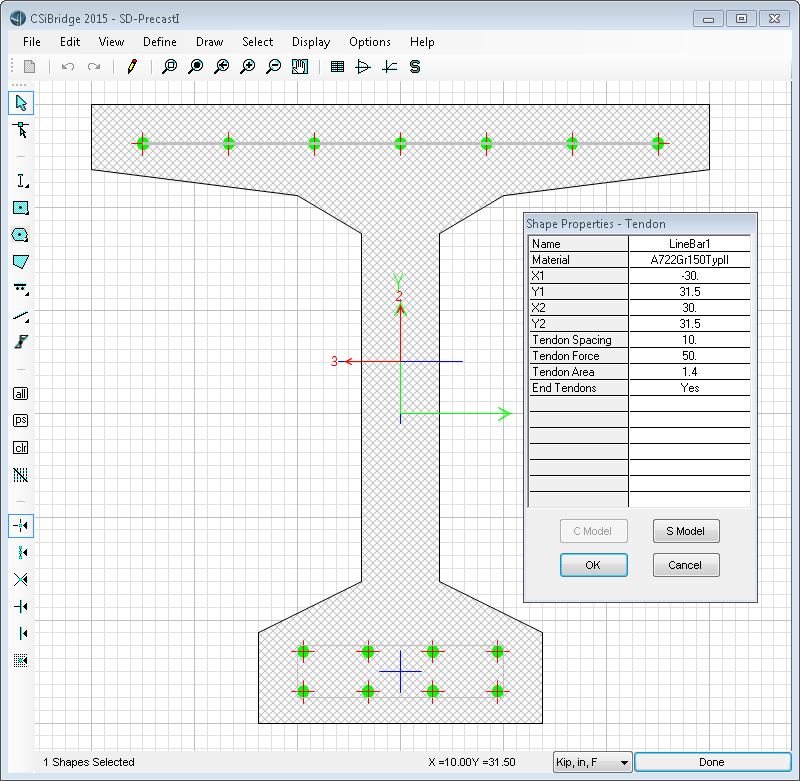Image resolution: width=800 pixels, height=781 pixels.
Task: Open the Define menu
Action: point(160,42)
